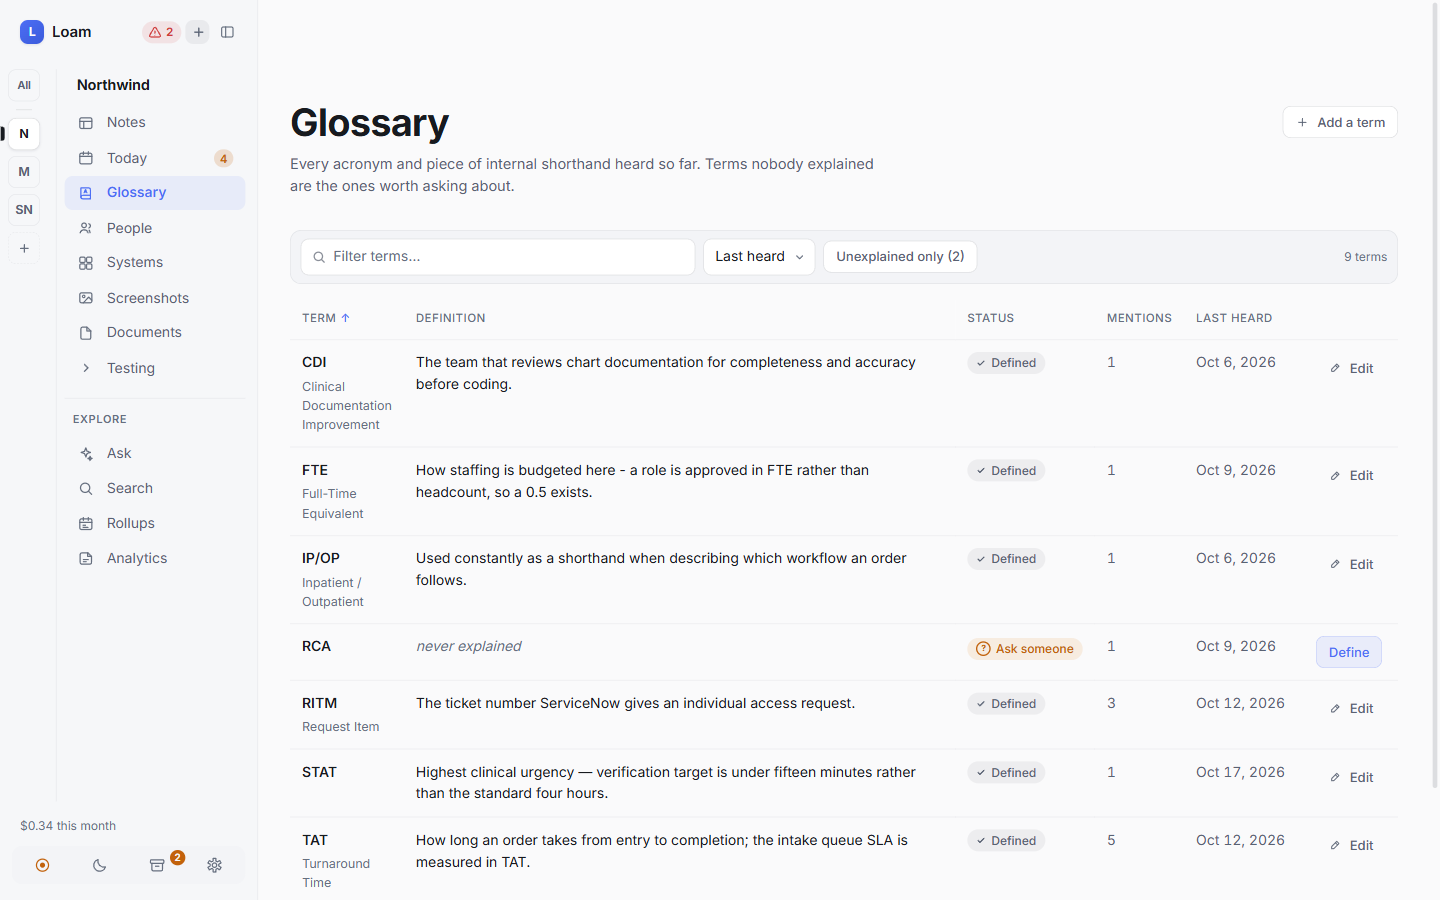Toggle the Unexplained only (2) filter
Viewport: 1440px width, 900px height.
point(900,257)
